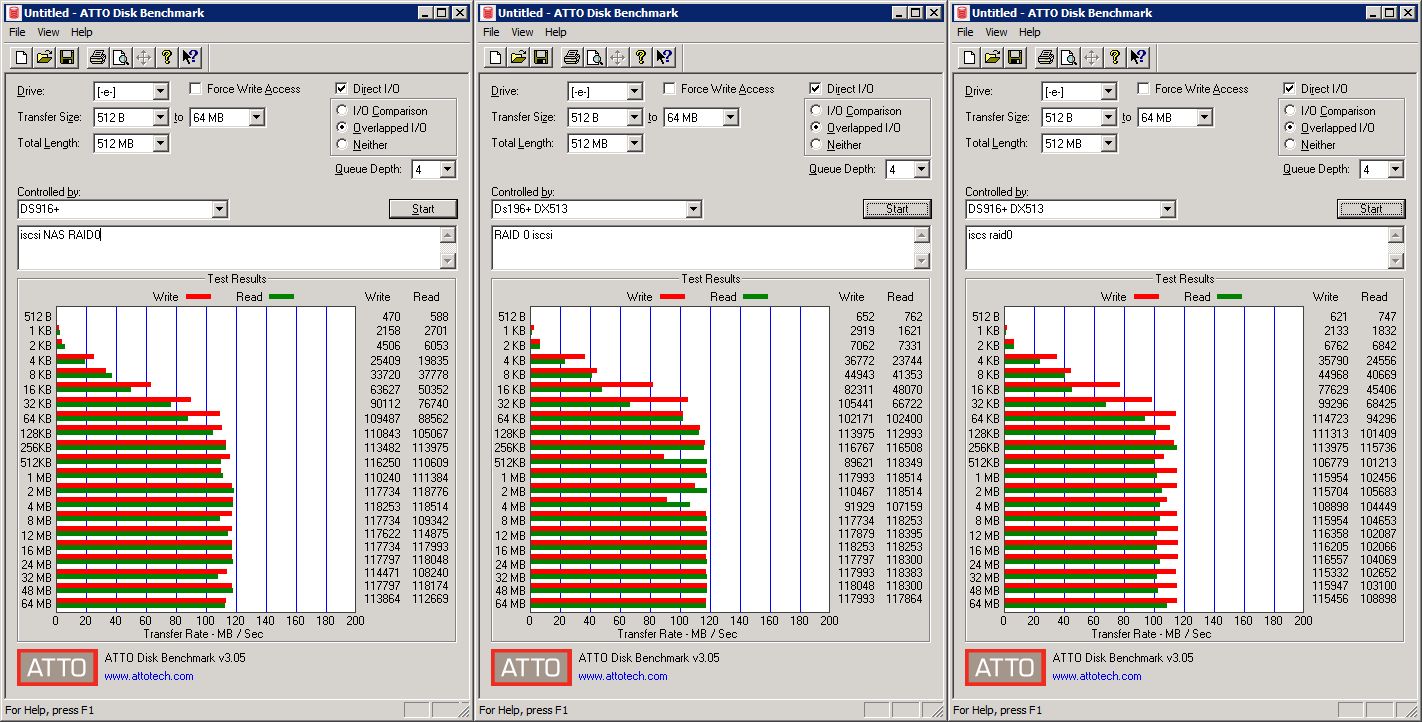Create a new benchmark in the middle window toolbar
The image size is (1422, 722).
[x=495, y=57]
